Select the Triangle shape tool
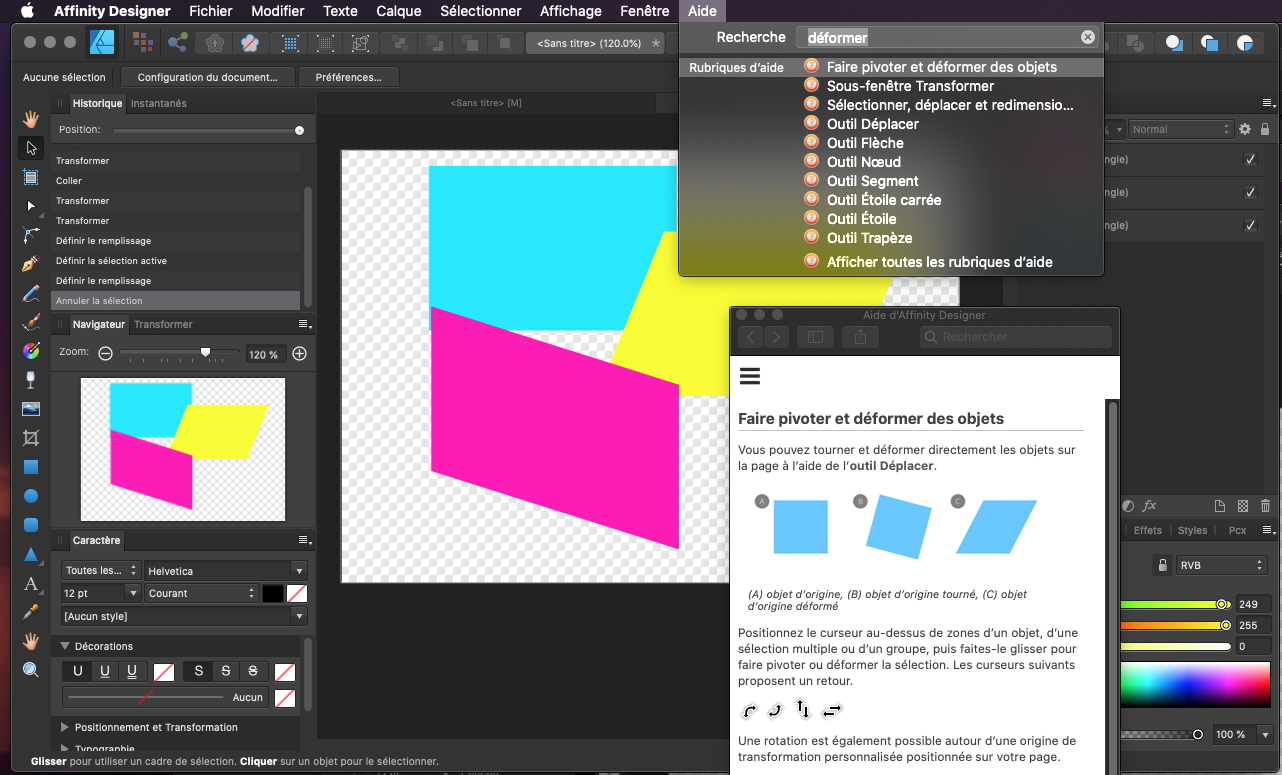1282x775 pixels. pos(31,554)
